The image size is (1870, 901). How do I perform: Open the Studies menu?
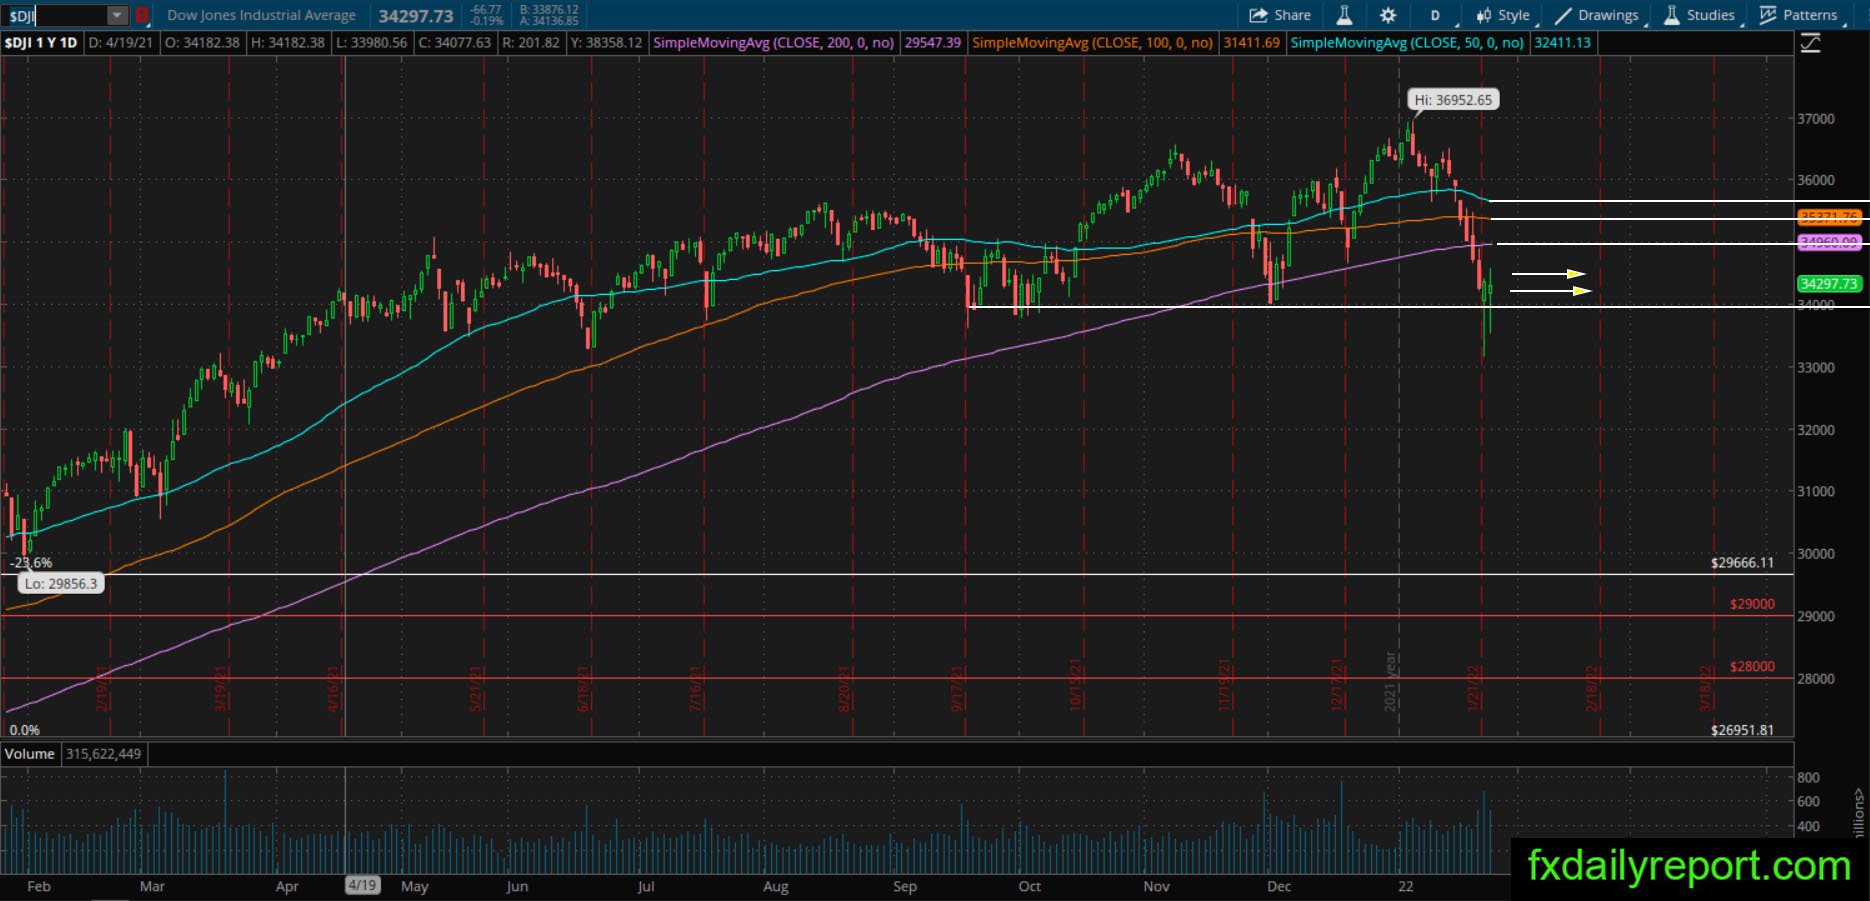1700,15
